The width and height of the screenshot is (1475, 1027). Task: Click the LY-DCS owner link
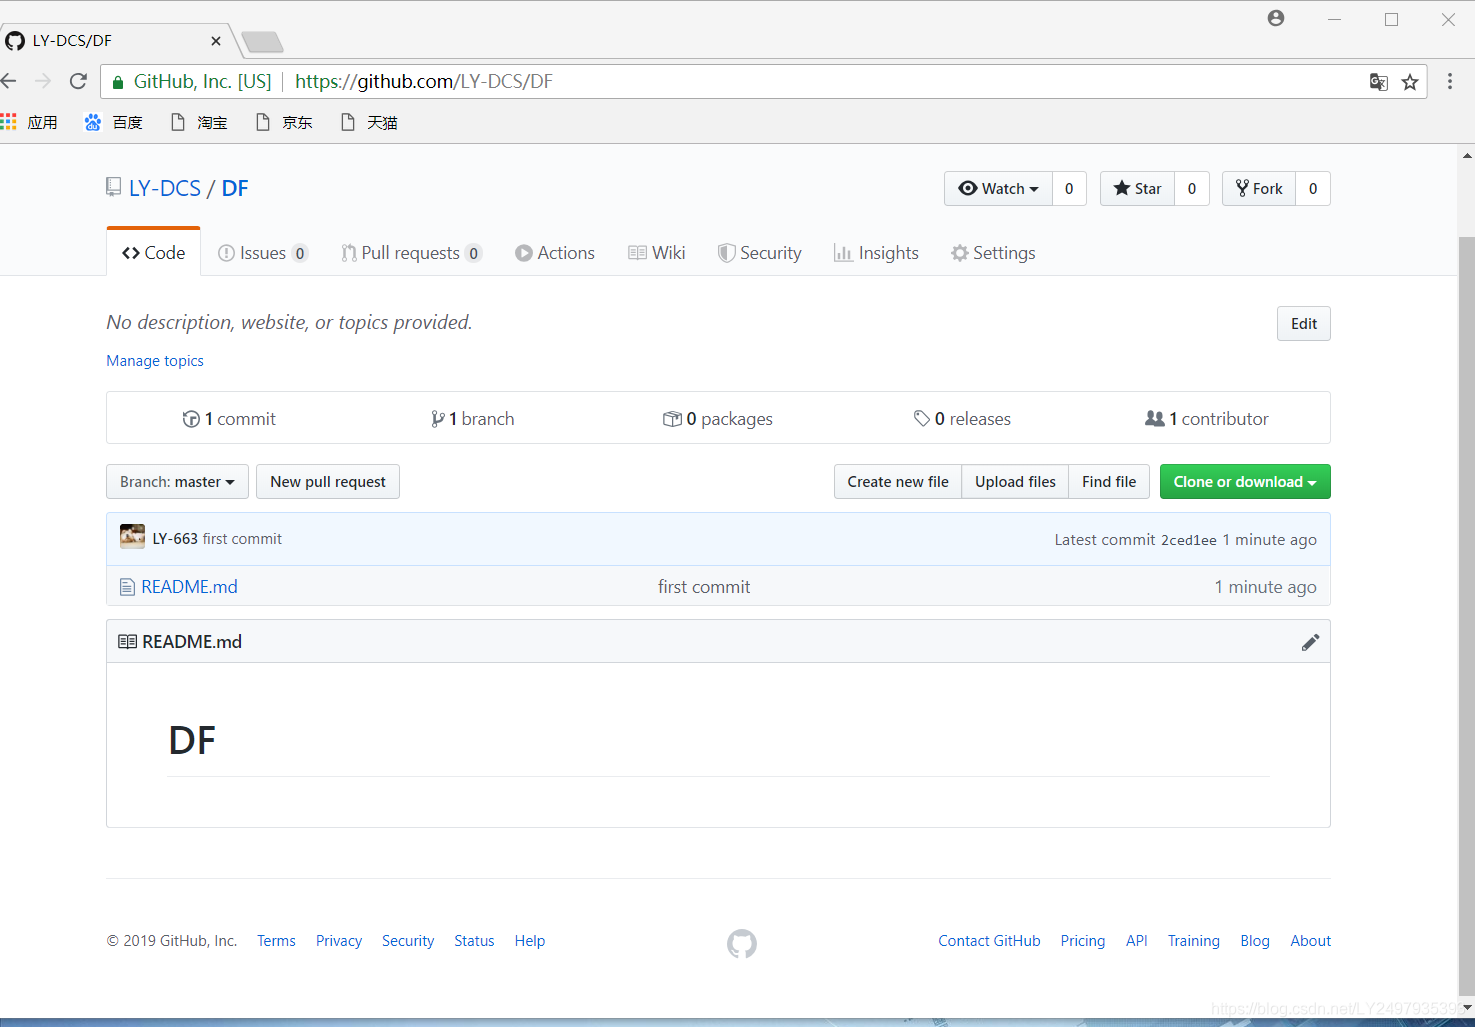click(165, 188)
